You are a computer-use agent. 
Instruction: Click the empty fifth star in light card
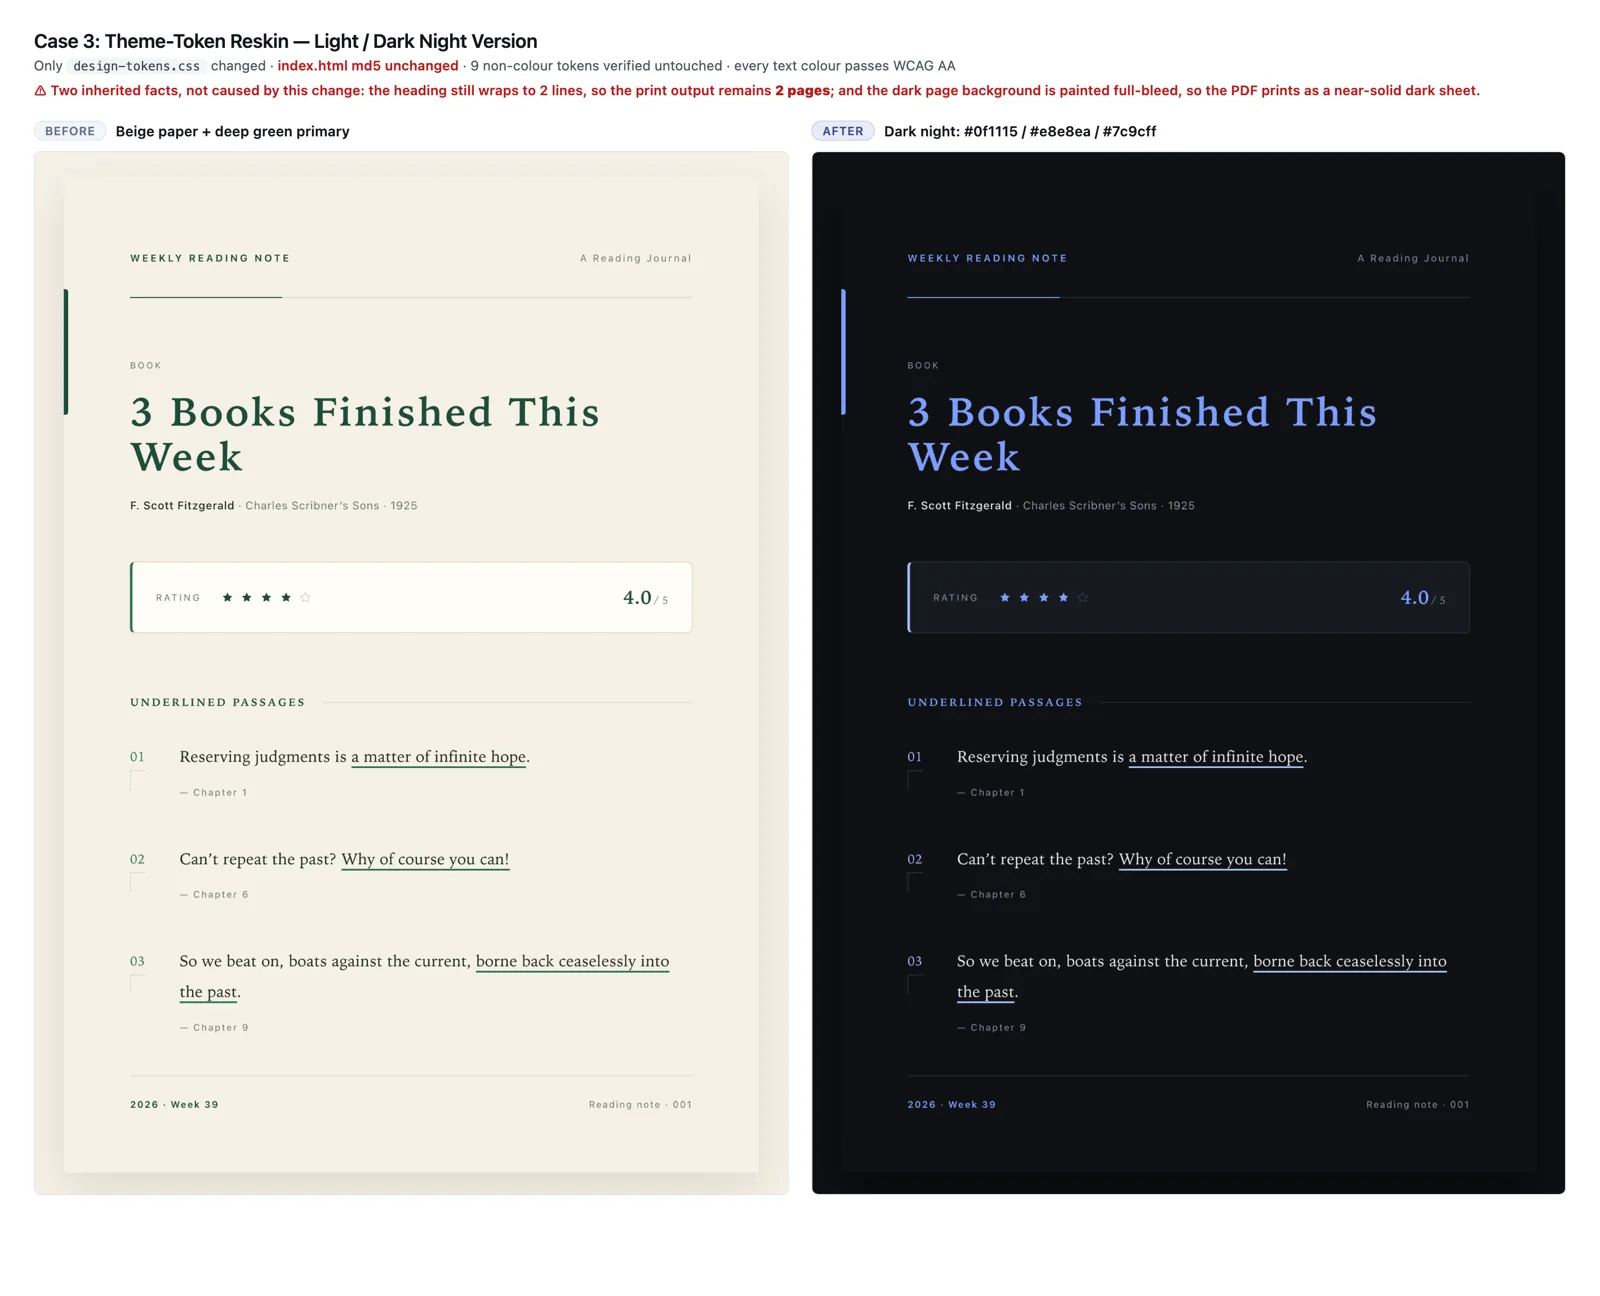[306, 598]
